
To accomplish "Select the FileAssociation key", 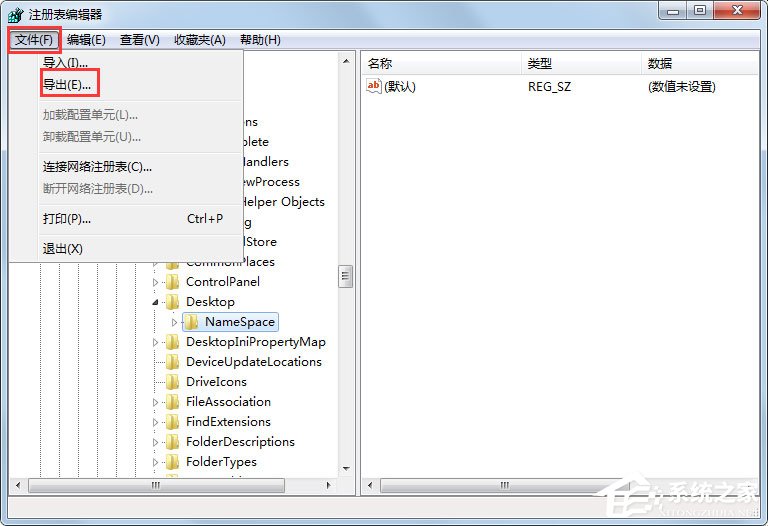I will [228, 402].
